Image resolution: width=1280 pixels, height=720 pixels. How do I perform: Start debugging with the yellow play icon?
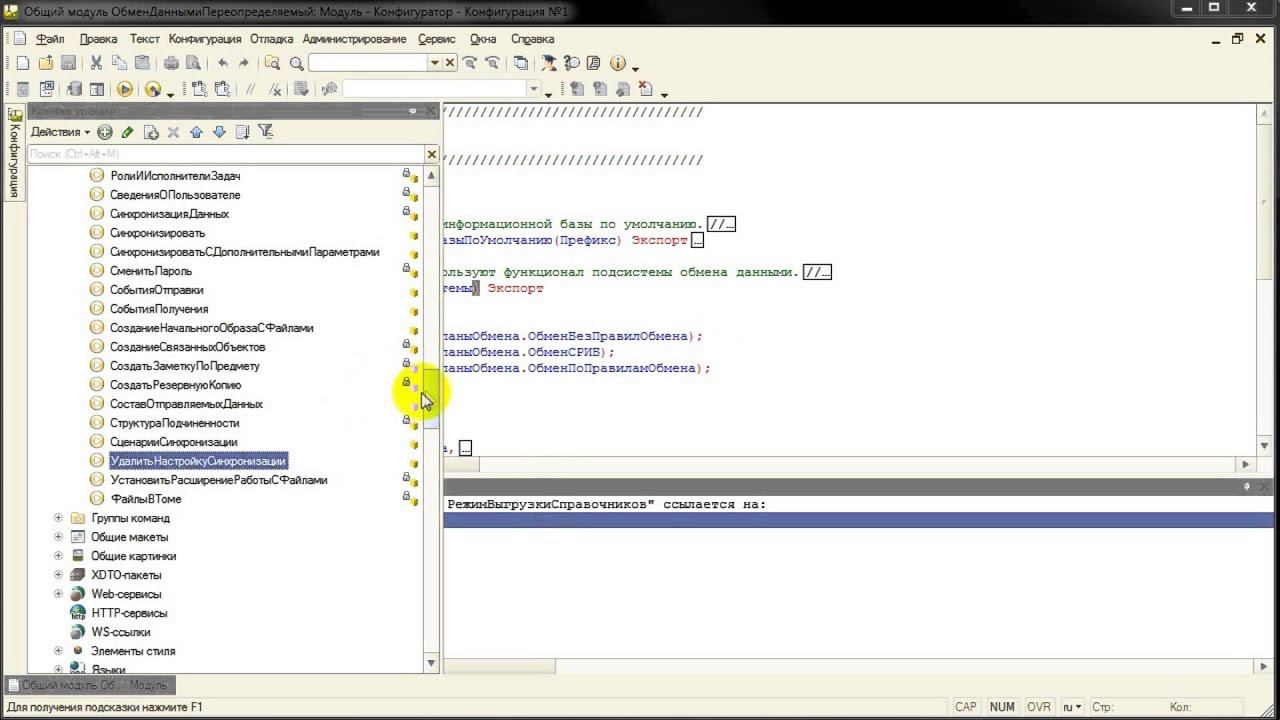point(125,90)
